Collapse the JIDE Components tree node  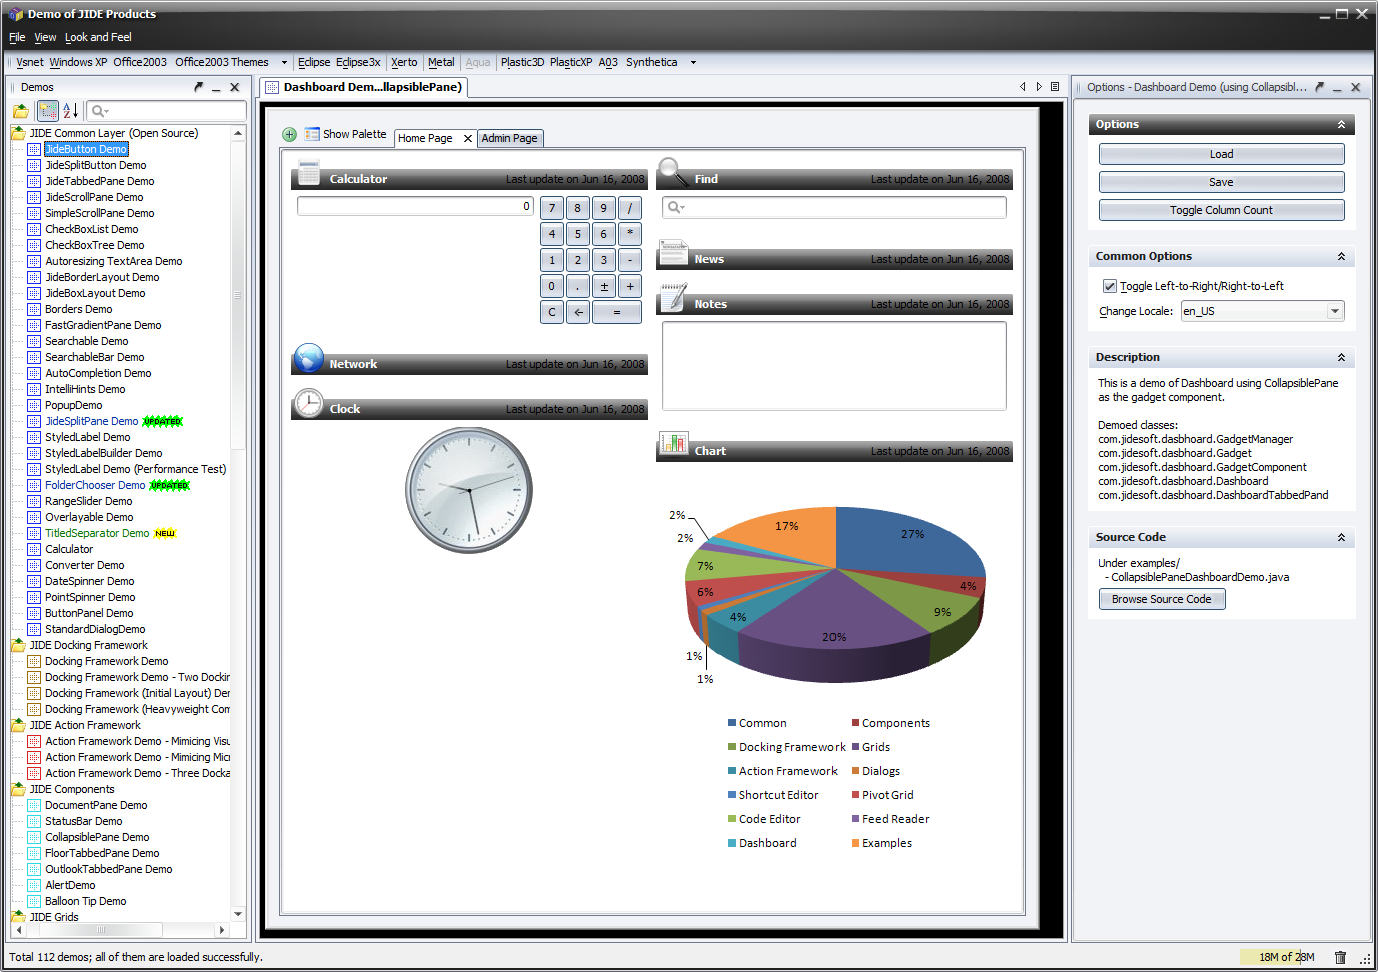click(x=18, y=789)
